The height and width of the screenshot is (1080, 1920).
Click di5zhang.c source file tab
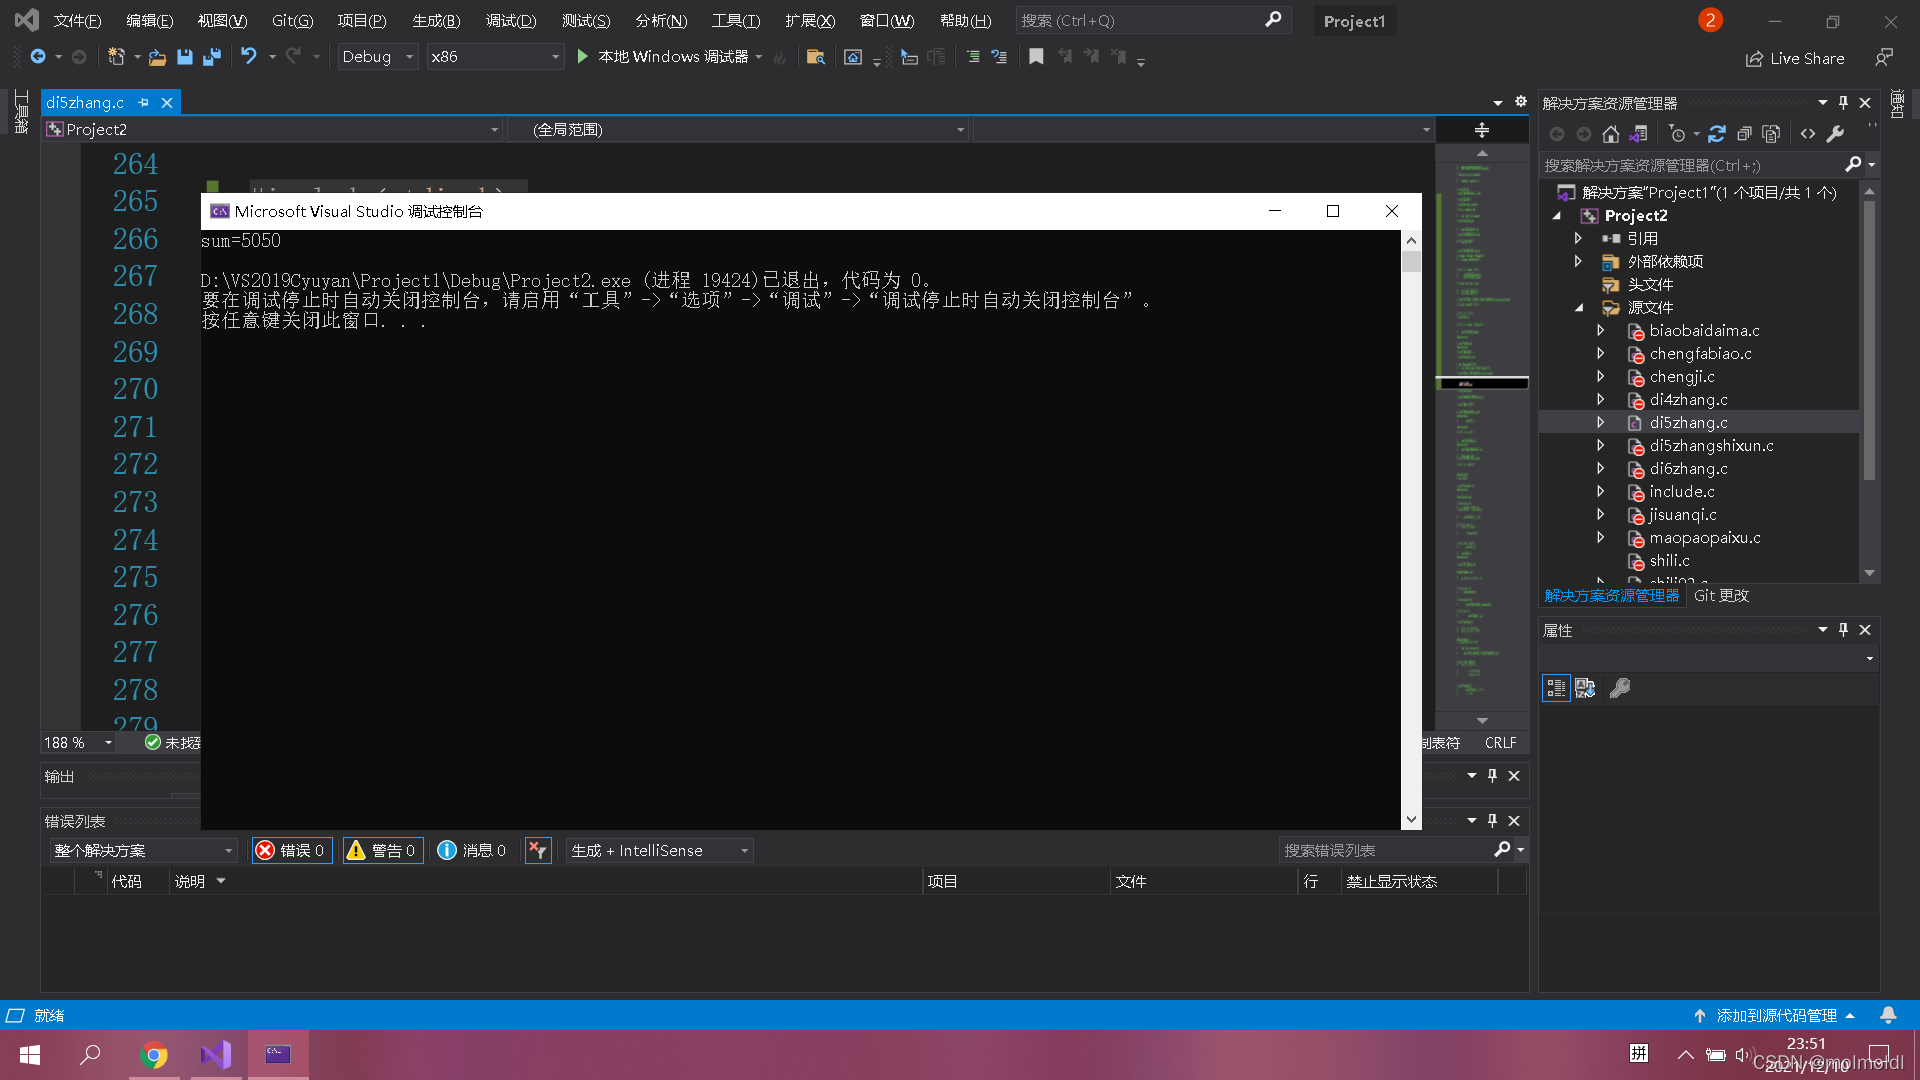(x=84, y=102)
